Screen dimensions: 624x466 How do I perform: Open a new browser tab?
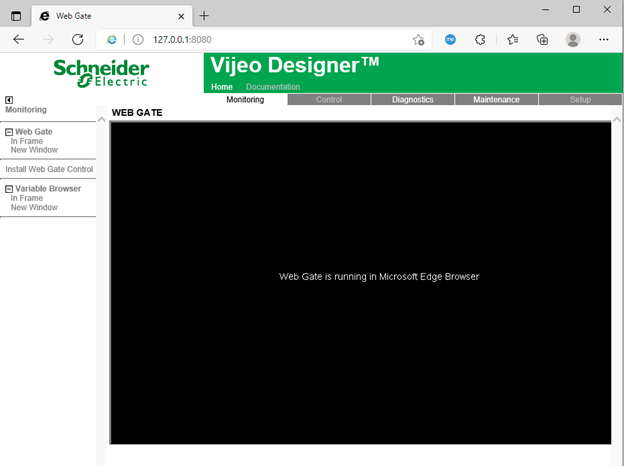[x=204, y=16]
